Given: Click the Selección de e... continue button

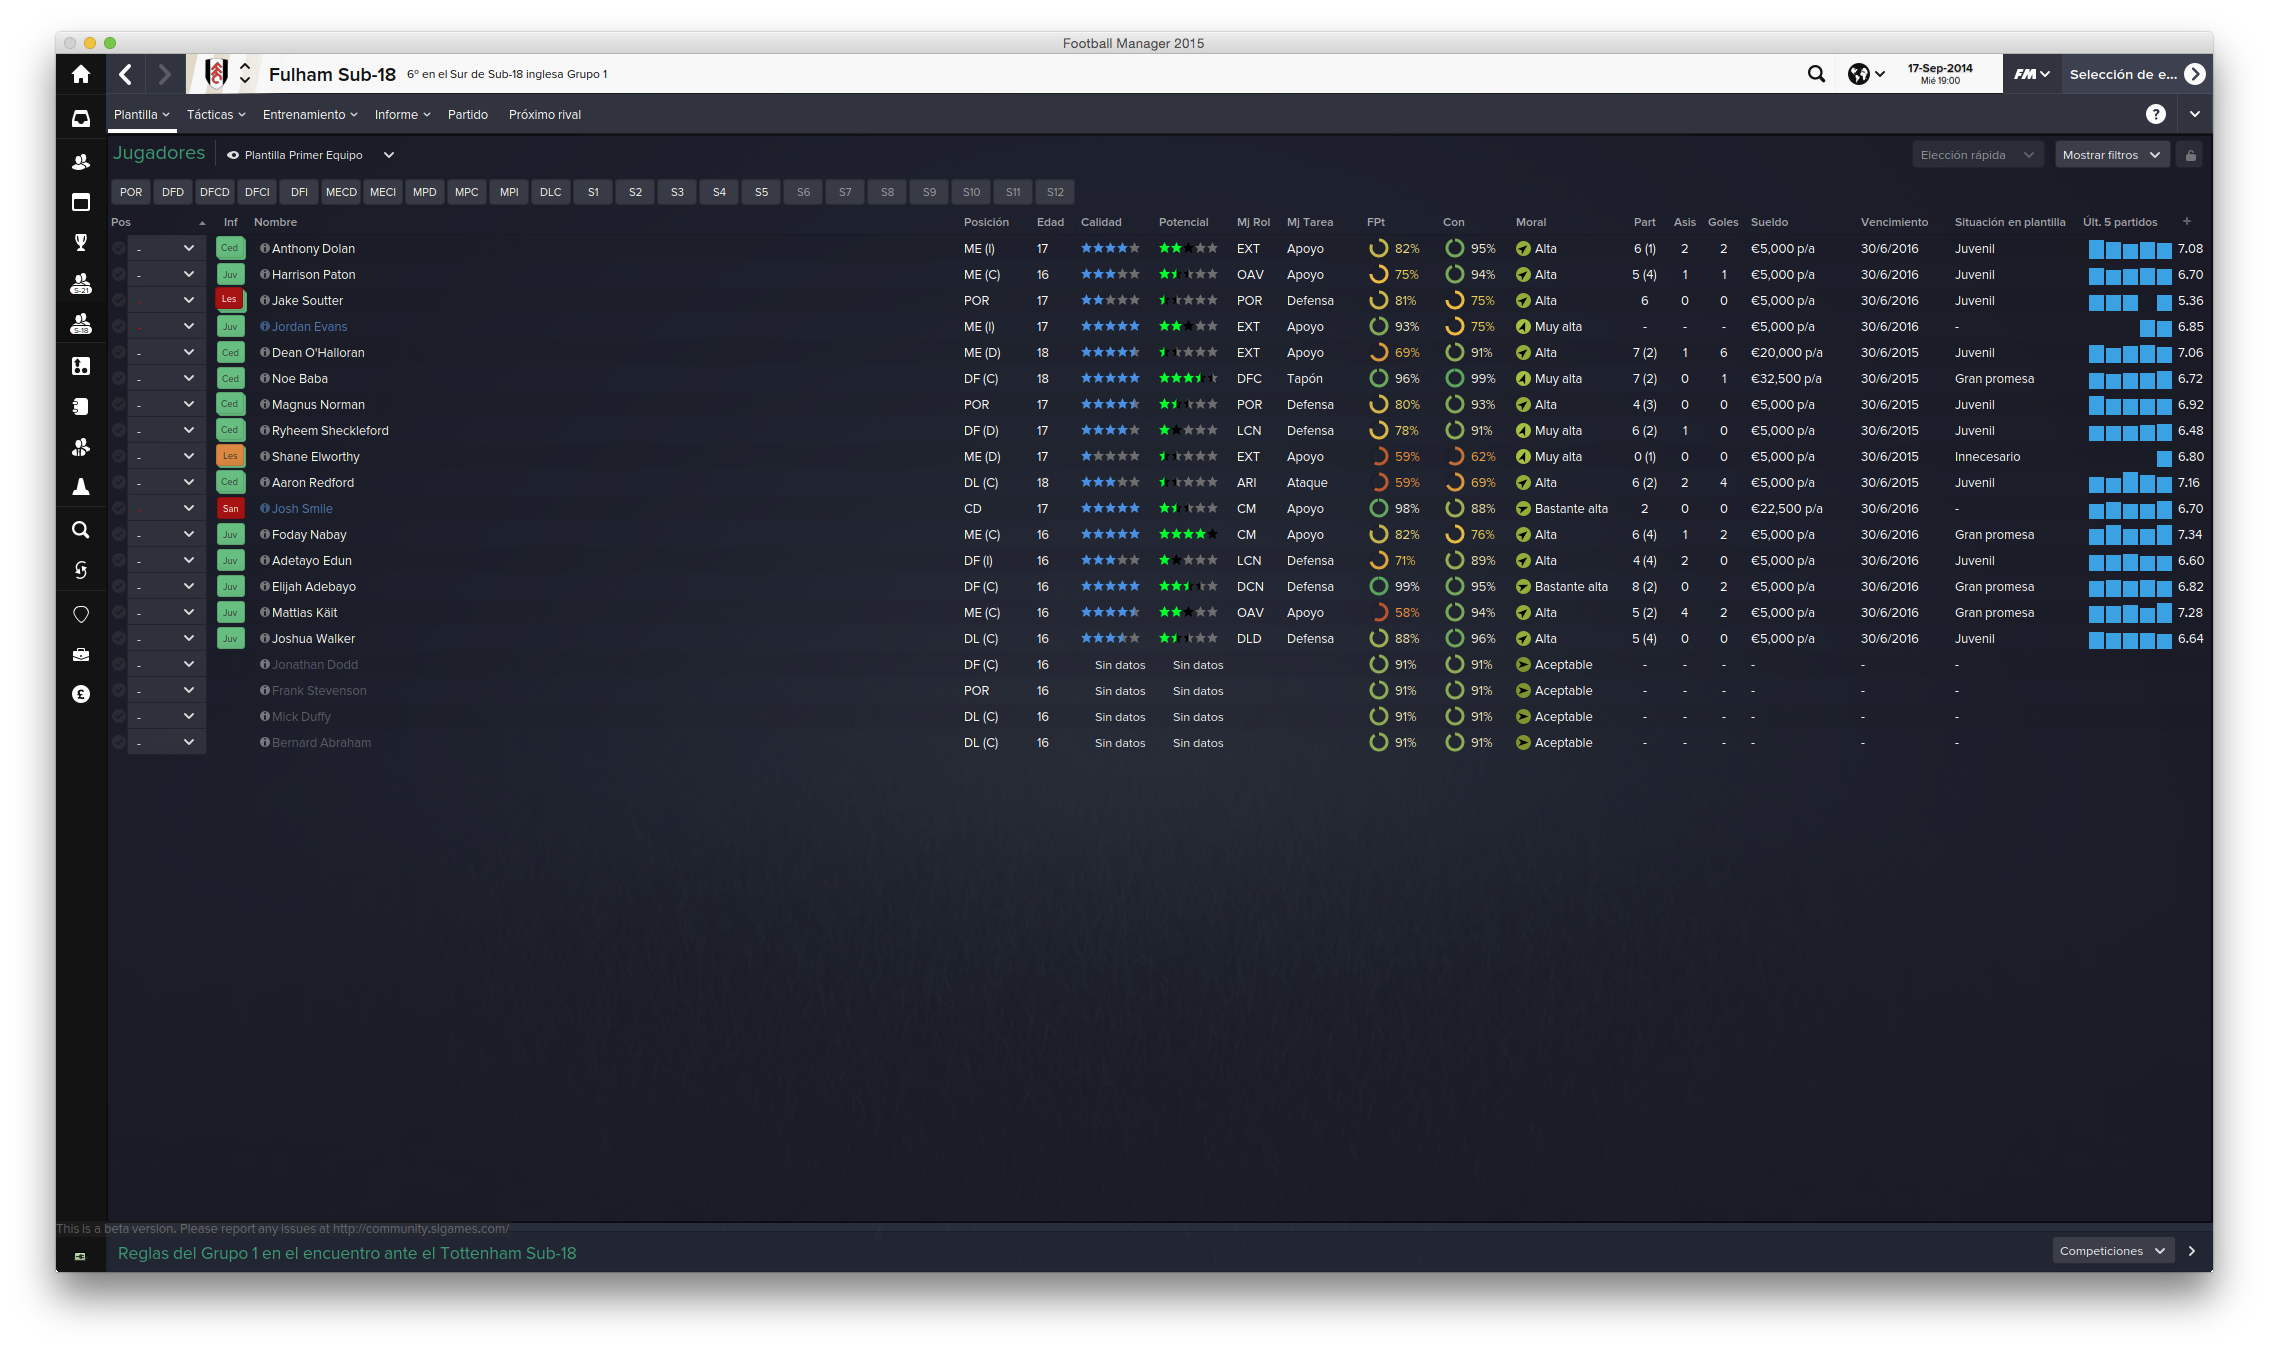Looking at the screenshot, I should pyautogui.click(x=2137, y=74).
